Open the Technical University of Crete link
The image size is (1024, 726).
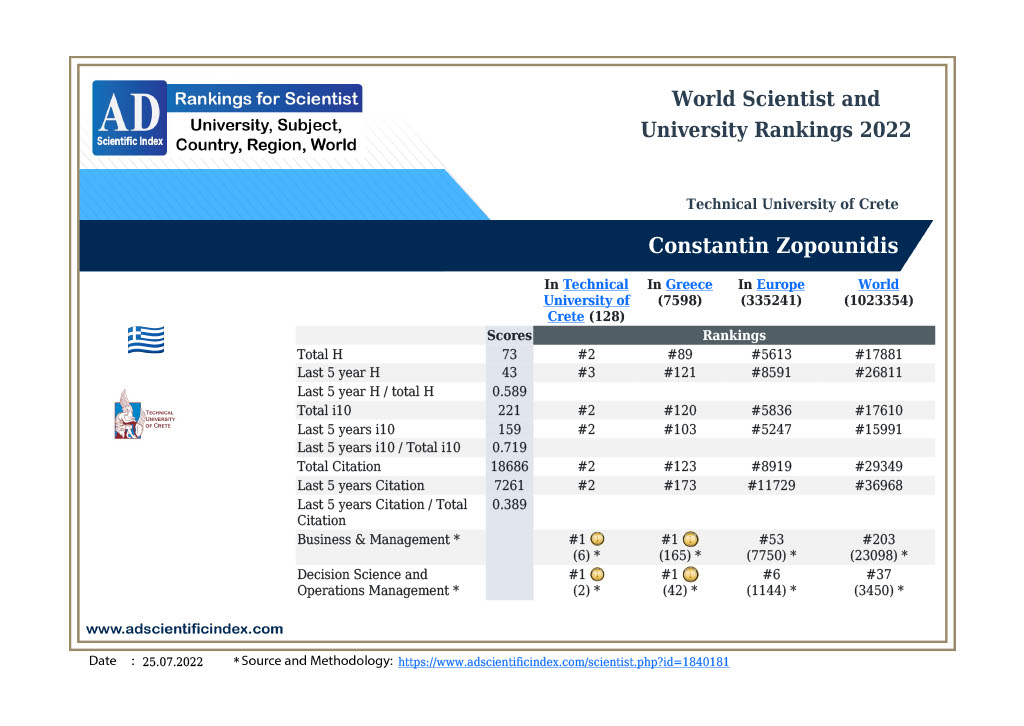click(x=587, y=300)
